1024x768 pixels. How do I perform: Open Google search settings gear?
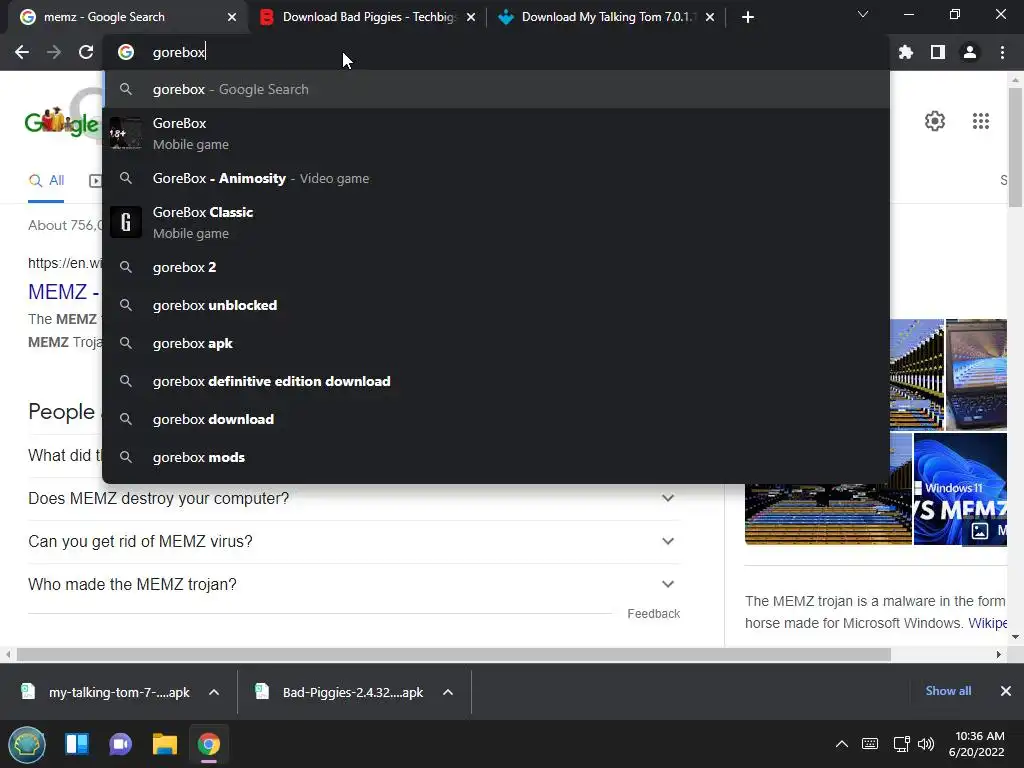coord(935,121)
